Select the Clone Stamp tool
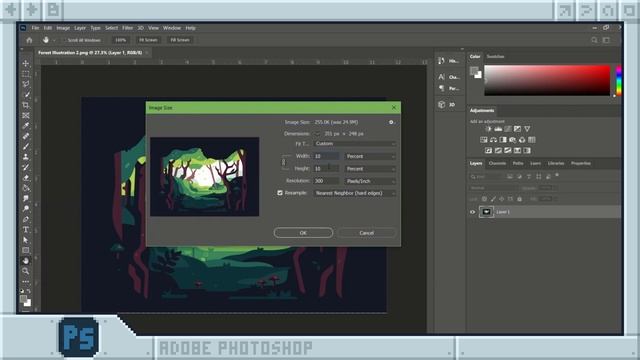This screenshot has height=360, width=640. (x=26, y=157)
